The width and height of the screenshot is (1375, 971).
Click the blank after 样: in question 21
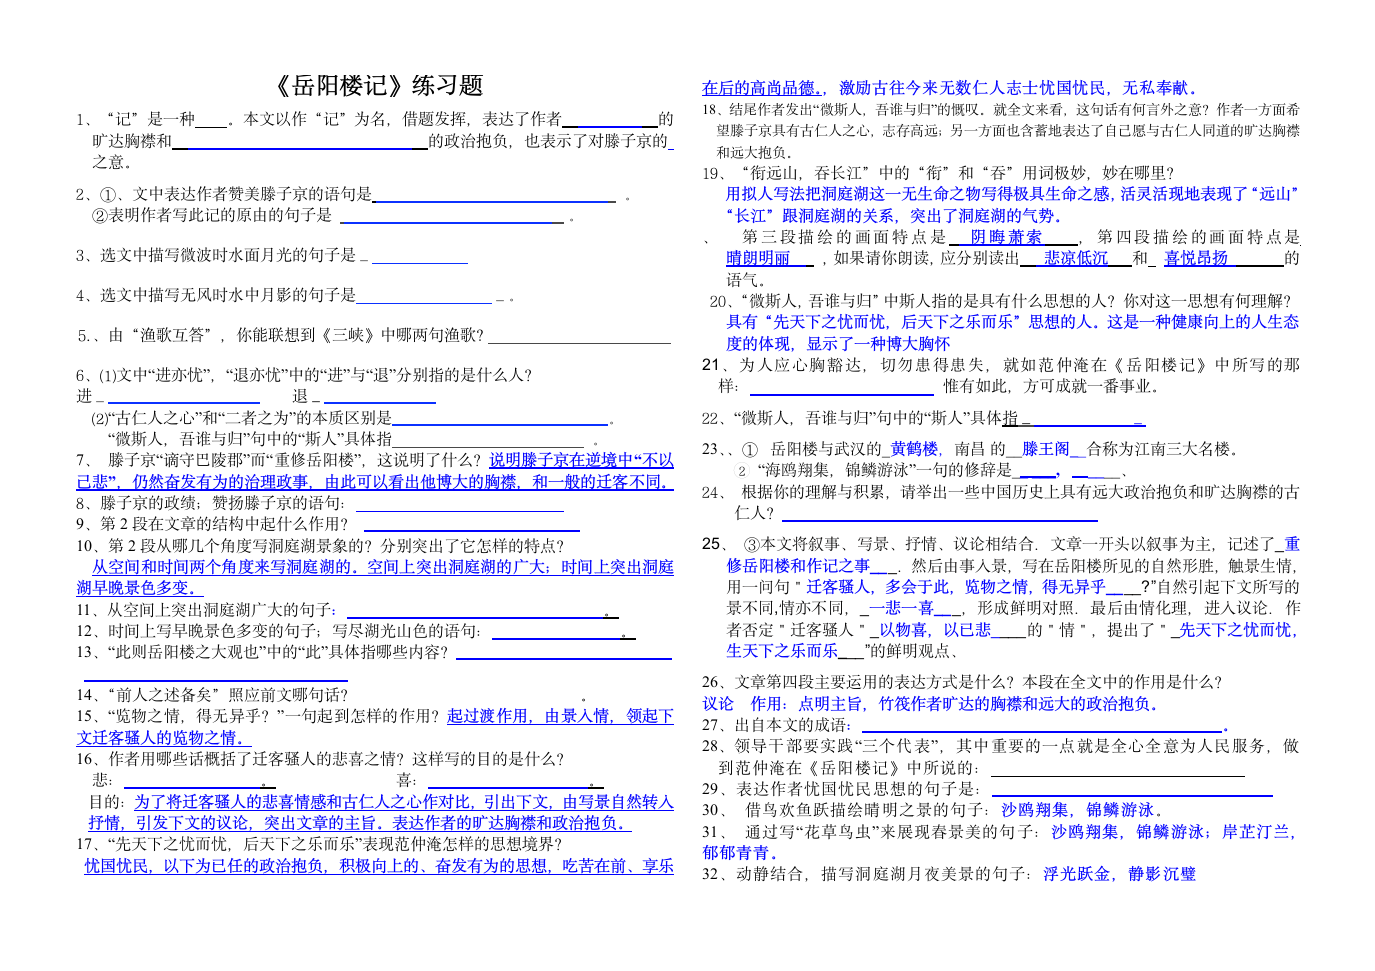click(842, 387)
